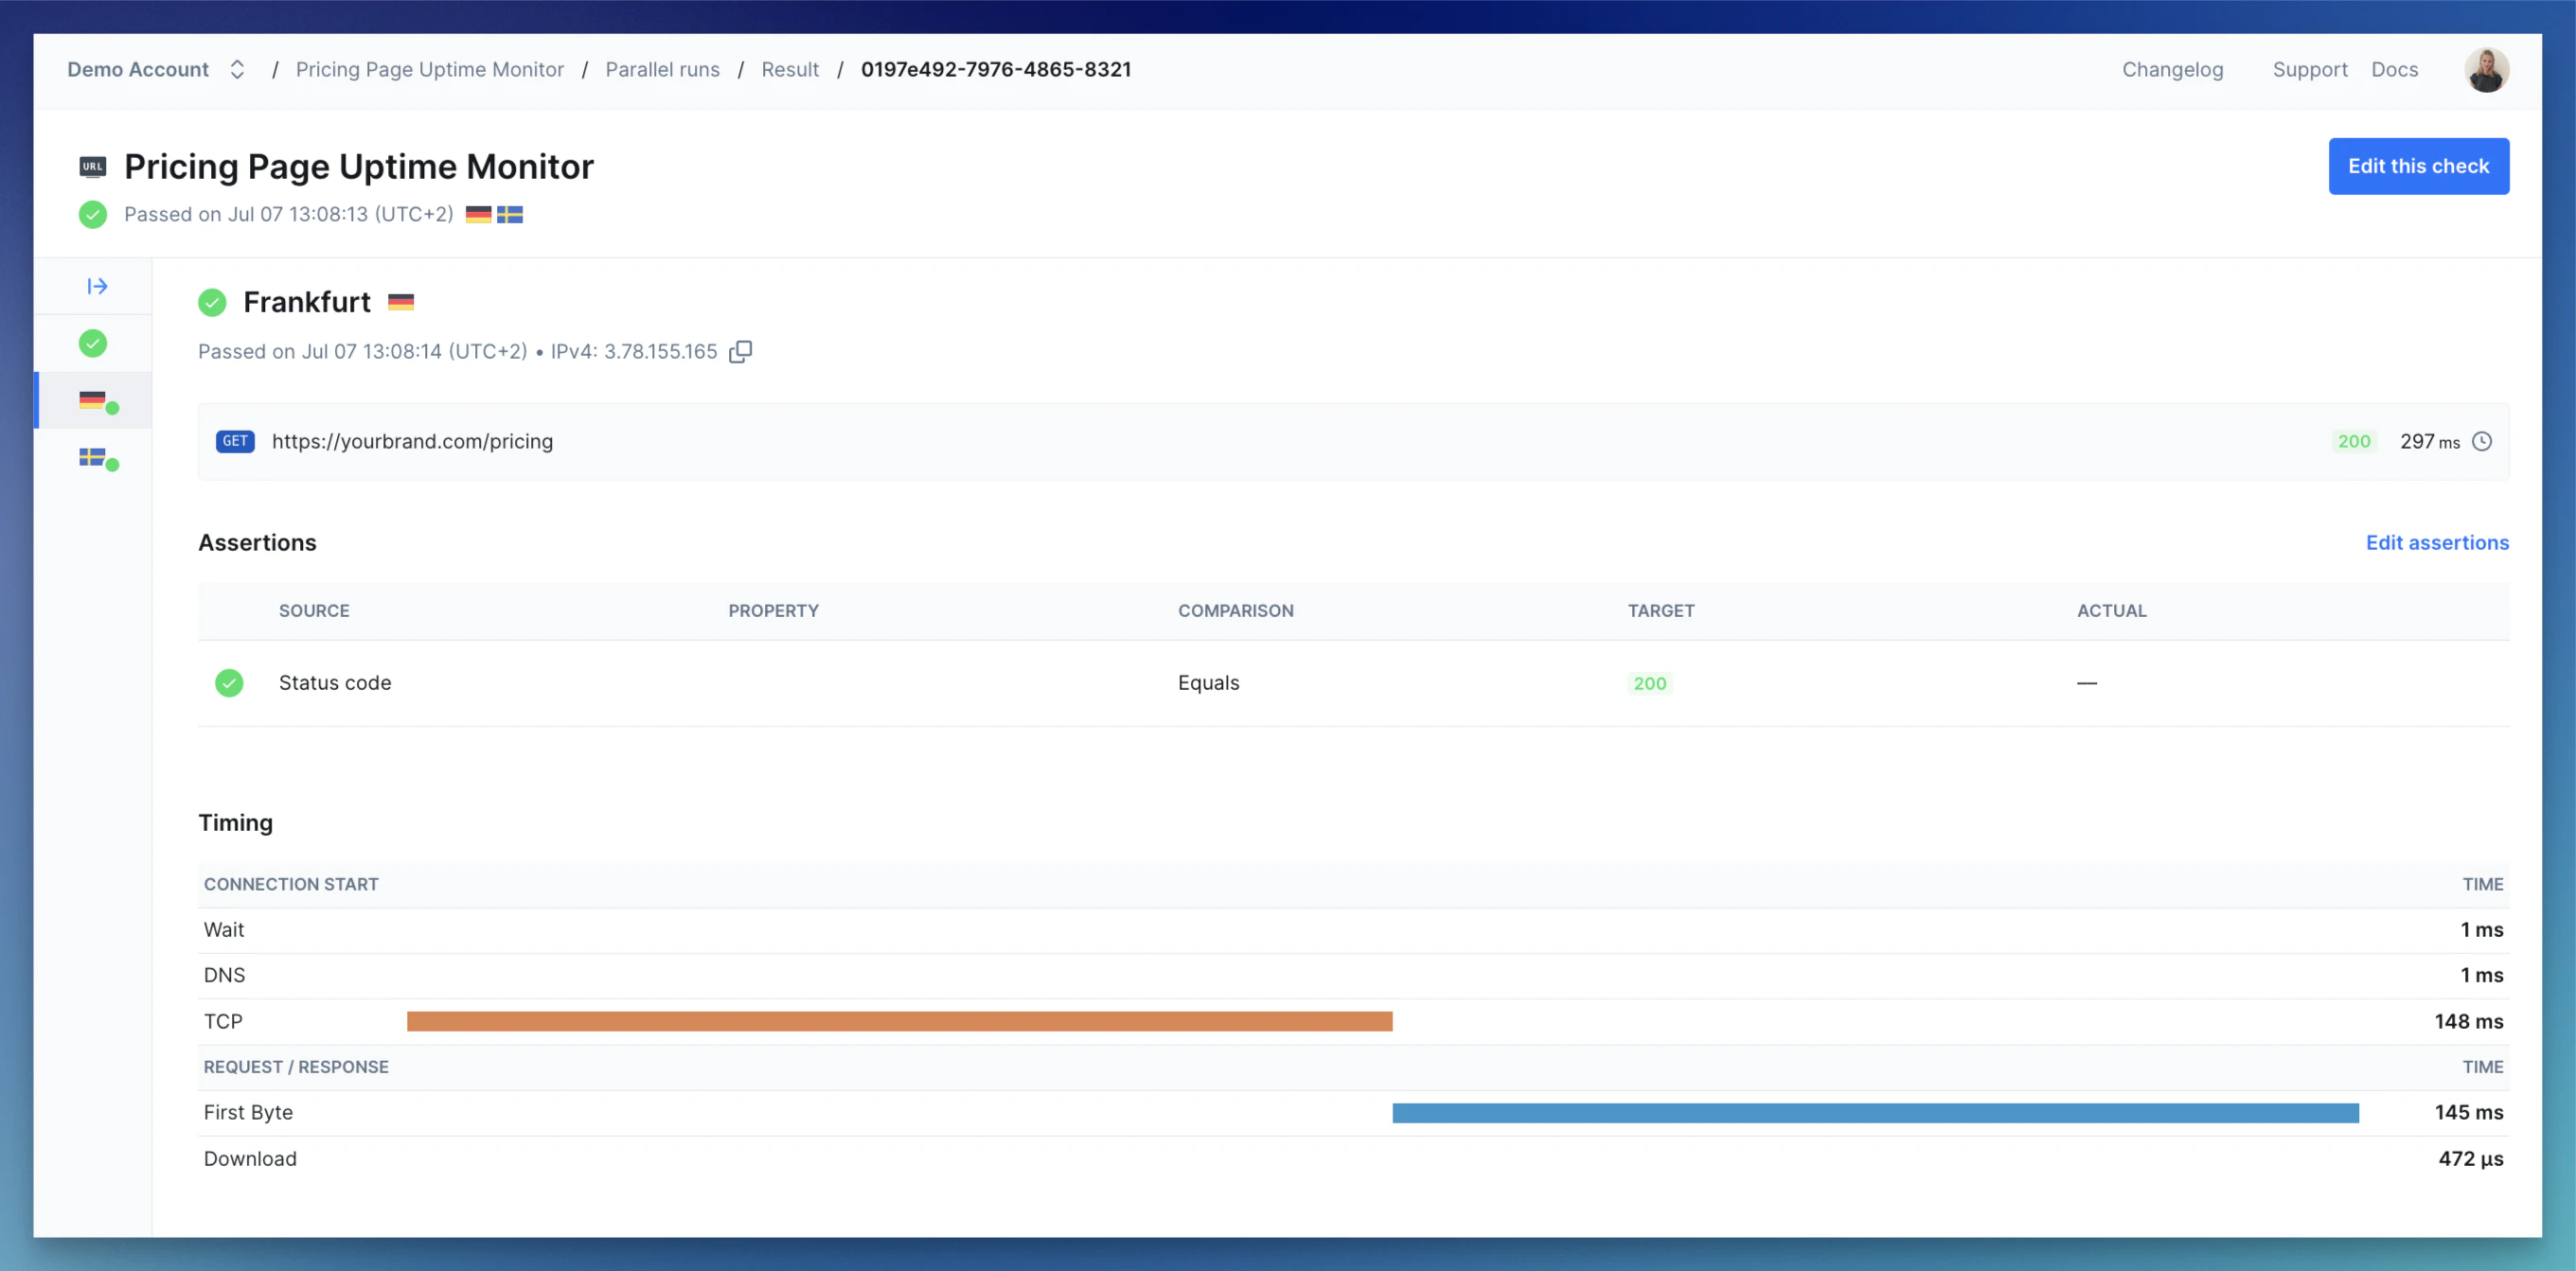
Task: Click the German flag beside the Frankfurt heading
Action: click(x=402, y=302)
